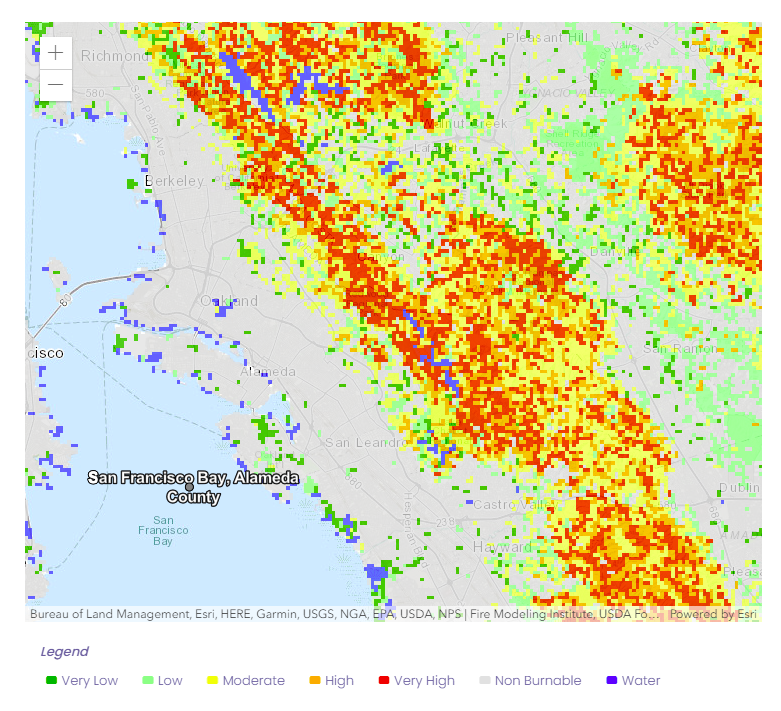Zoom out of the map with the minus button
Screen dimensions: 781x711
56,85
